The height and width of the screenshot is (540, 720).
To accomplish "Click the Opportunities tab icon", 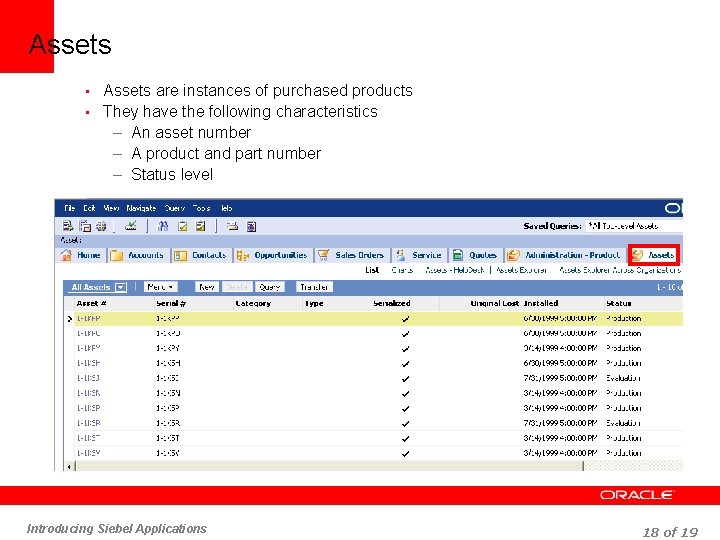I will tap(243, 255).
